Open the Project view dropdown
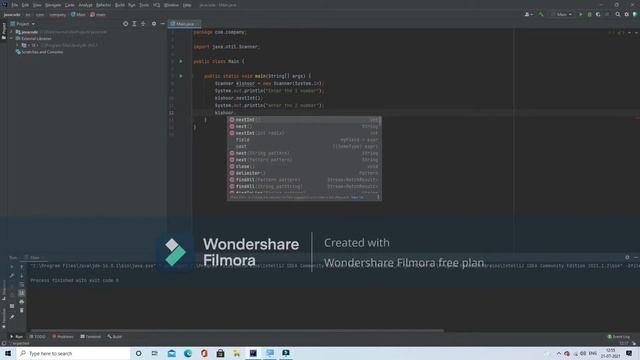Screen dimensions: 640x360 [22, 24]
